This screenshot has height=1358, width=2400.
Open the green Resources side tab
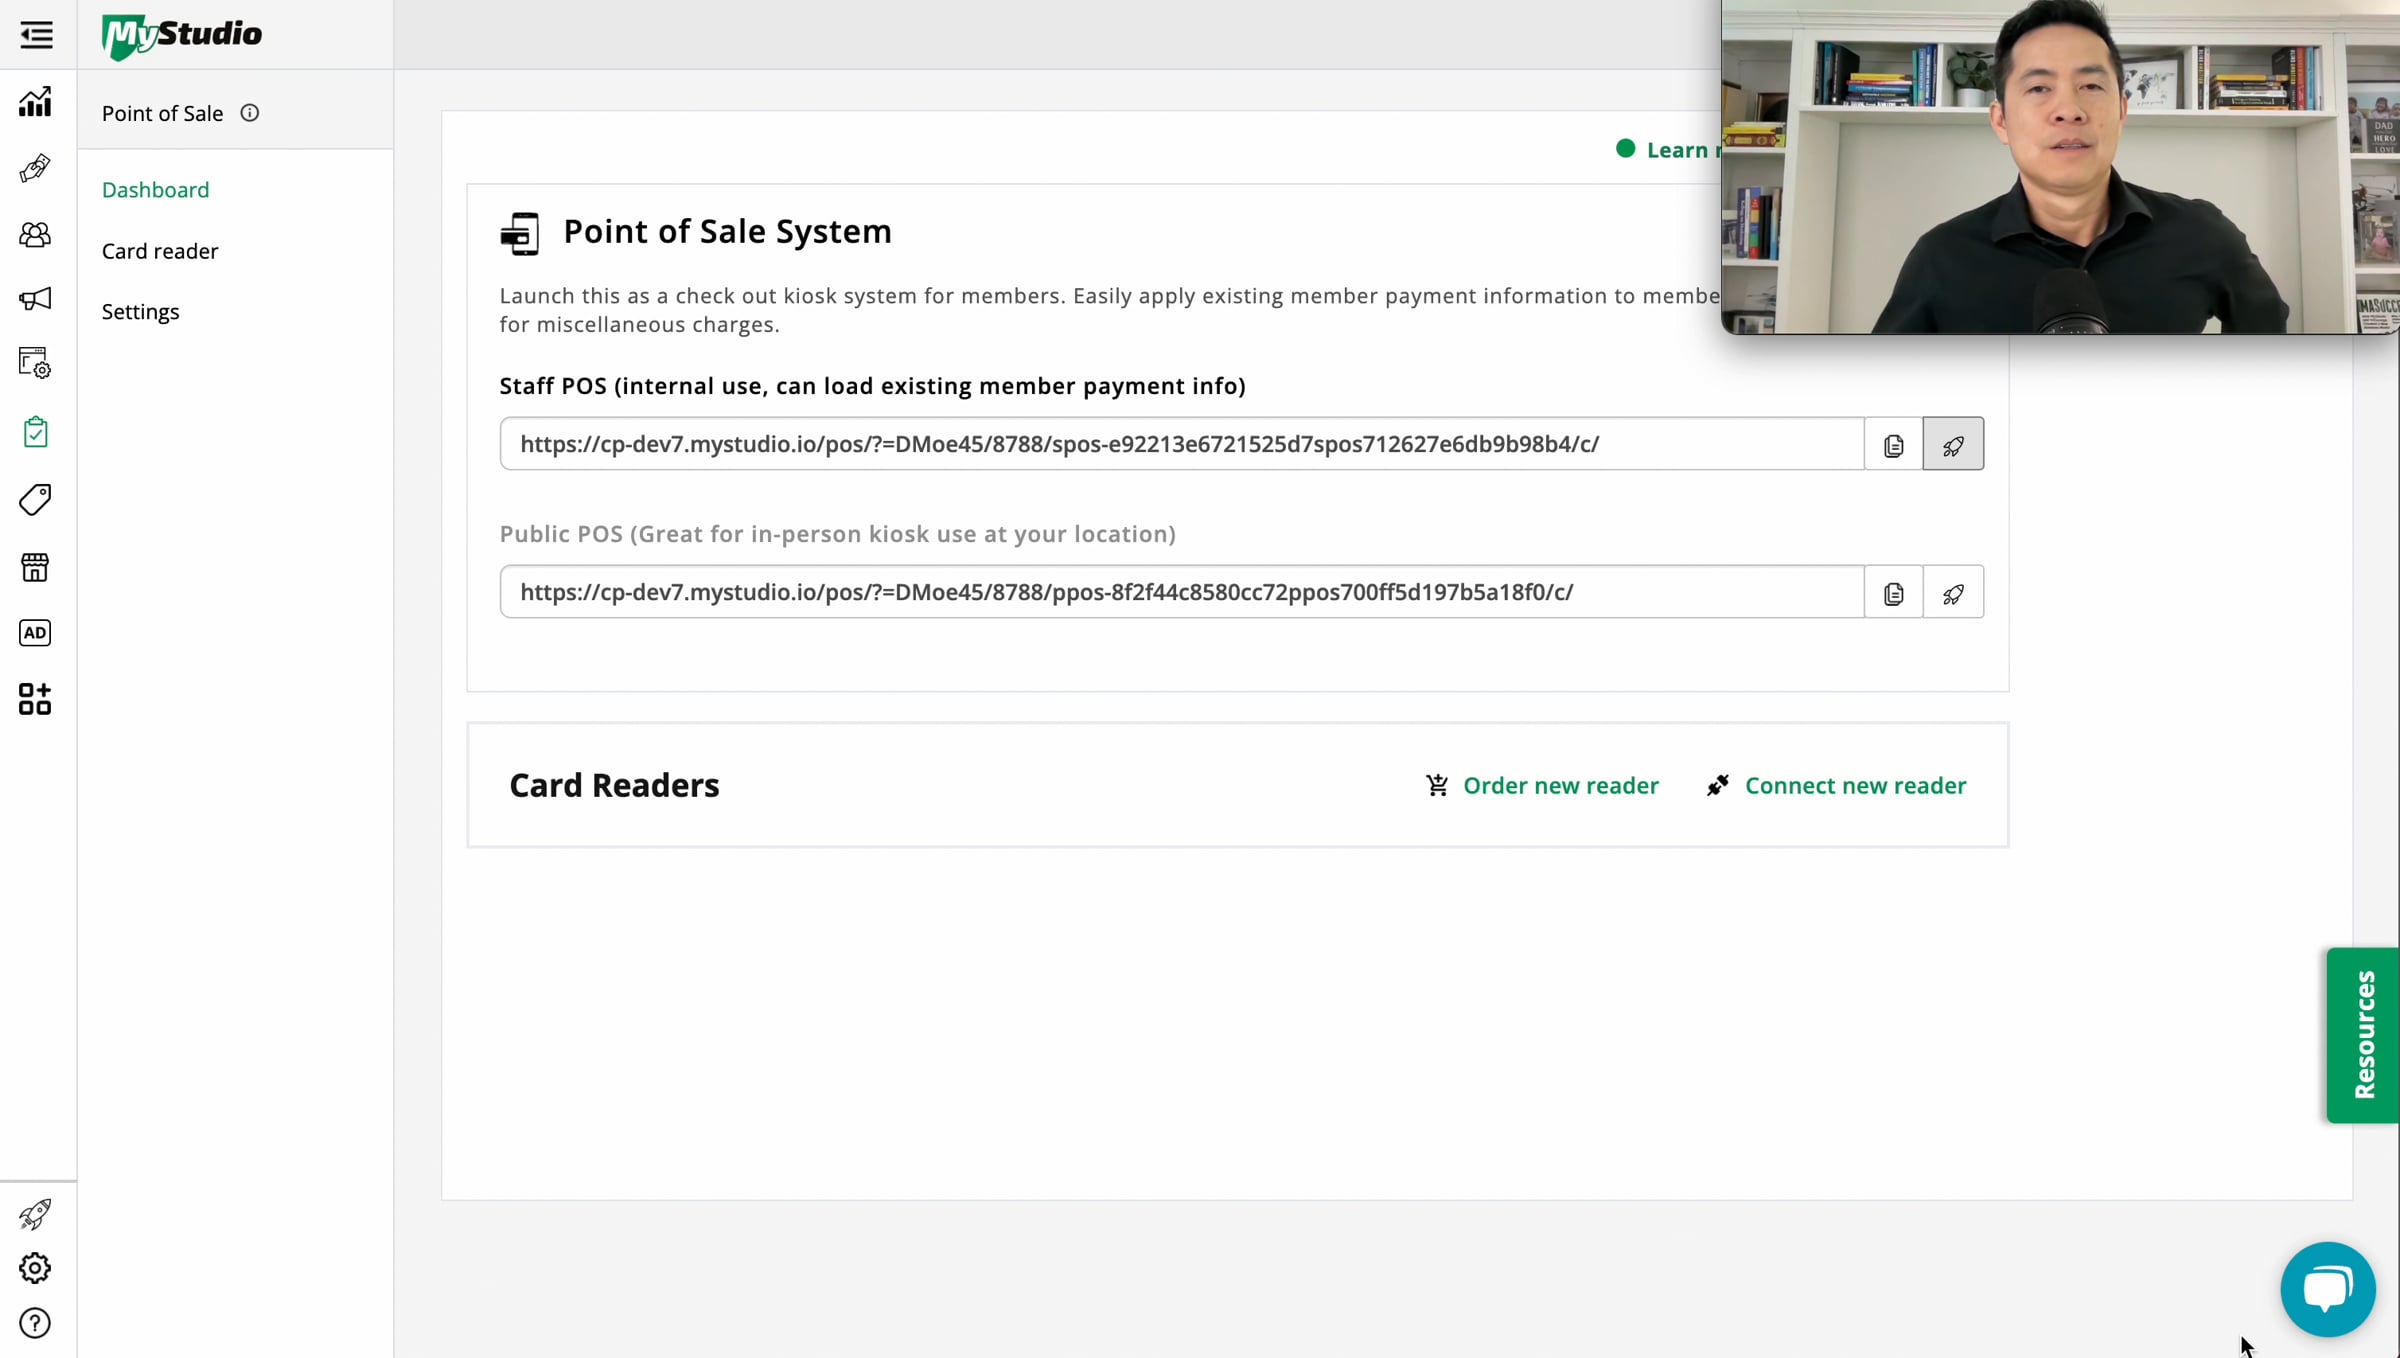(2363, 1035)
